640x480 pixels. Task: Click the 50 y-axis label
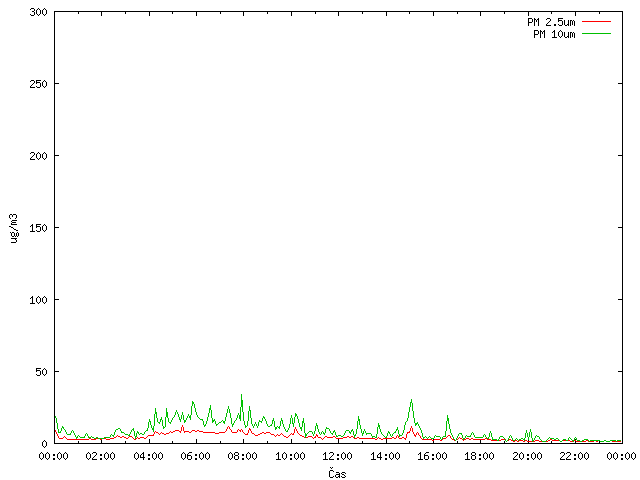(x=41, y=372)
